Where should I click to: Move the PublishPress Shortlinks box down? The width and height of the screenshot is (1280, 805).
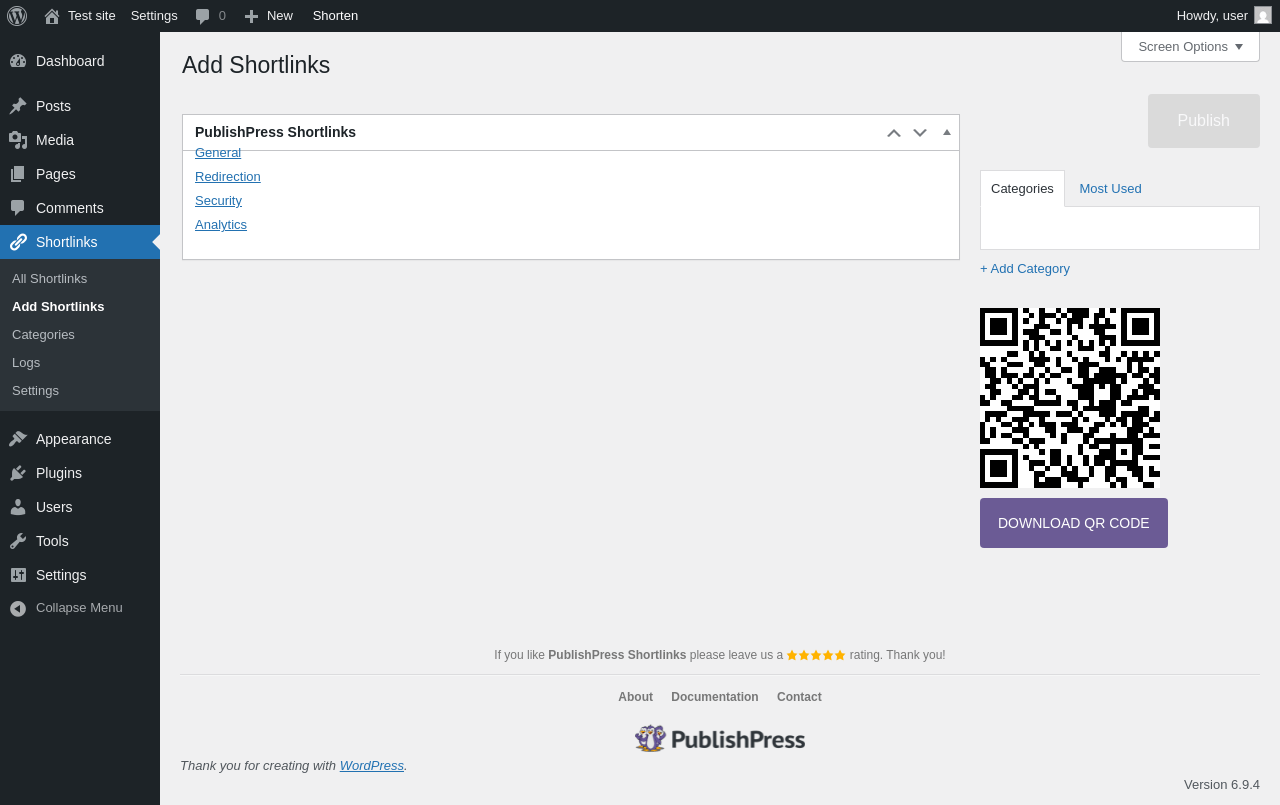coord(920,132)
